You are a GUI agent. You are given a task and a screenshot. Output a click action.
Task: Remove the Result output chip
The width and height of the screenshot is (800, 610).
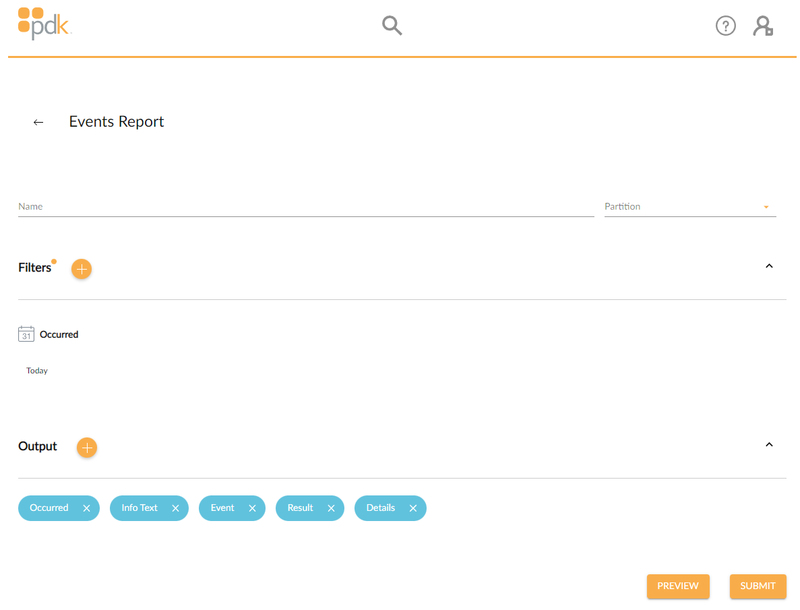coord(331,508)
